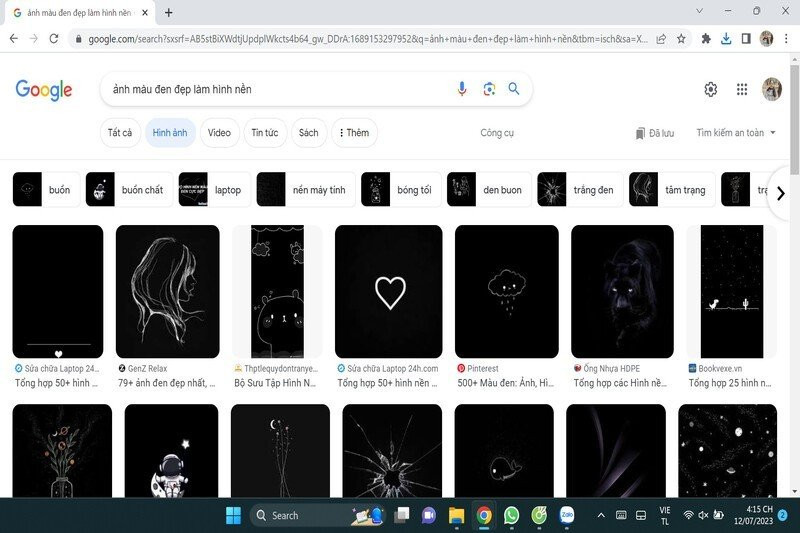Toggle Chrome side panel

click(x=746, y=39)
